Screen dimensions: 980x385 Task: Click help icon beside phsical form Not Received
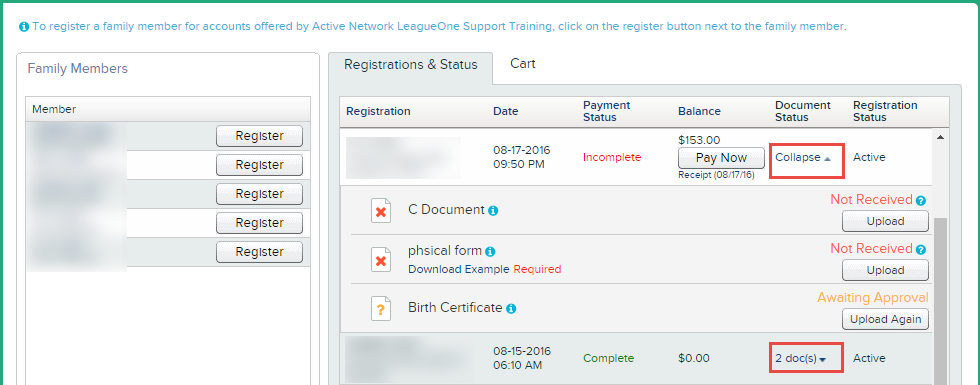(921, 249)
